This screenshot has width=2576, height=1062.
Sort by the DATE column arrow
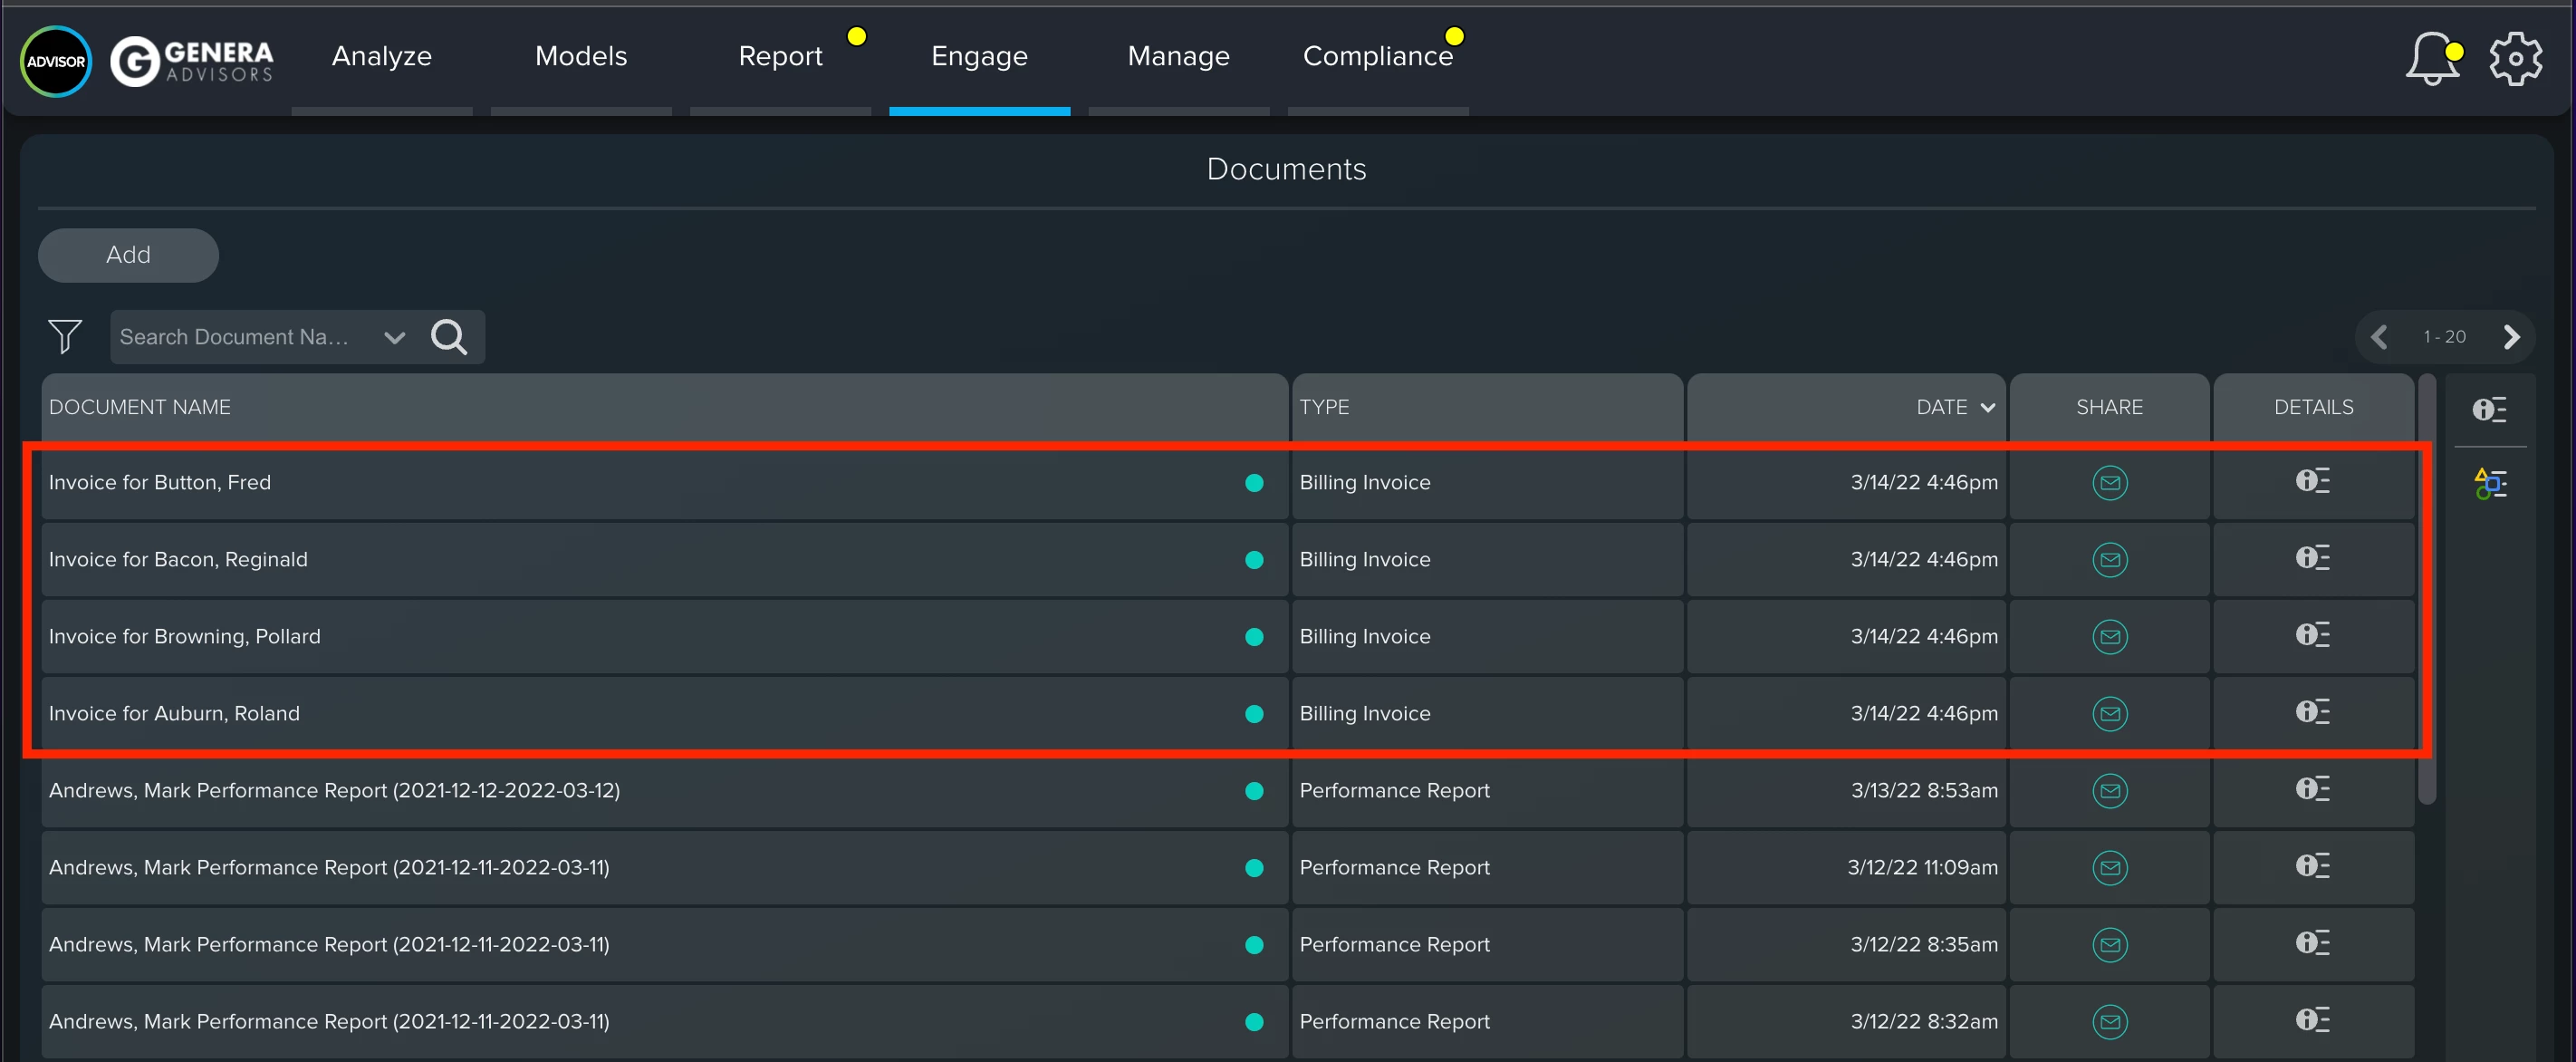1987,407
